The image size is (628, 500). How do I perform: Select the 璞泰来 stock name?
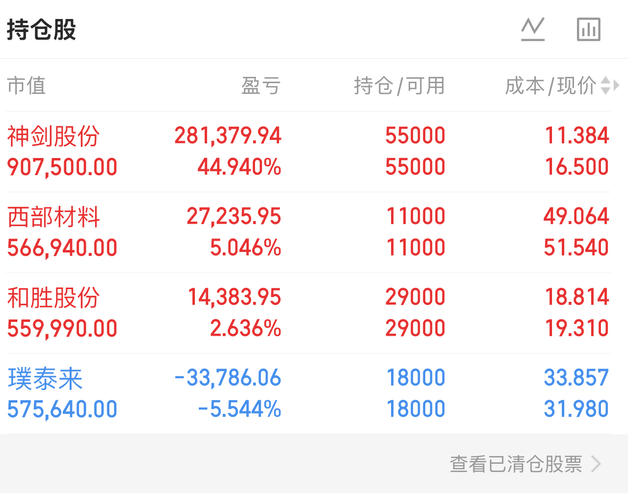[45, 379]
